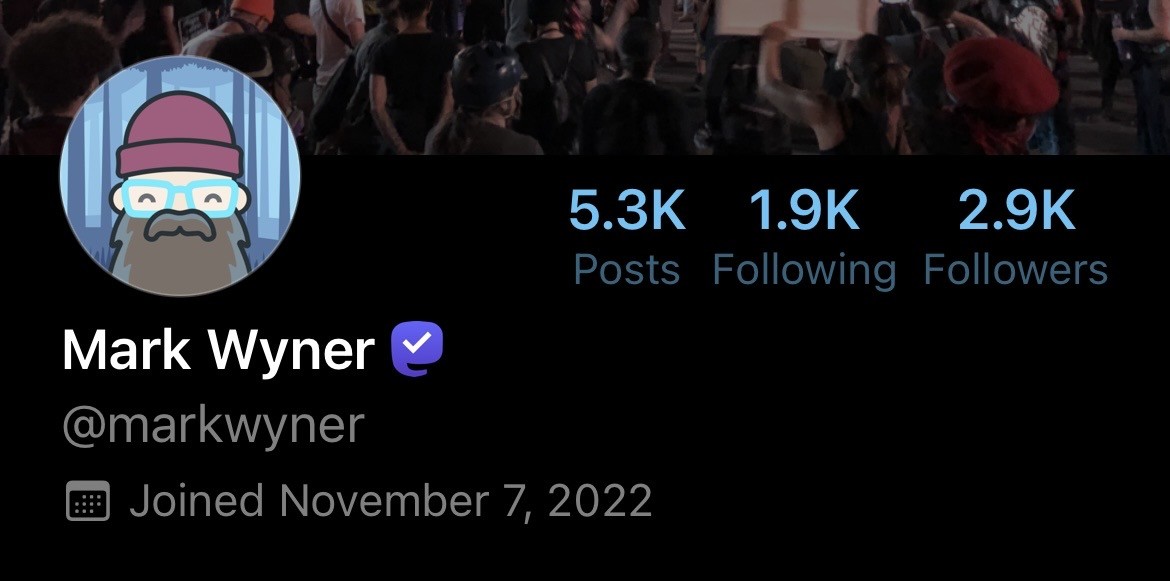1170x581 pixels.
Task: Open the 5.3K posts count
Action: click(x=627, y=211)
